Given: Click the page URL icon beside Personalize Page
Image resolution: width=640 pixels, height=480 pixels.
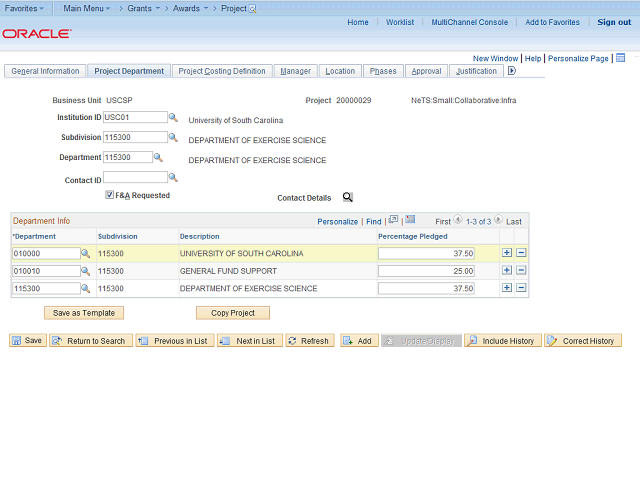Looking at the screenshot, I should [620, 58].
